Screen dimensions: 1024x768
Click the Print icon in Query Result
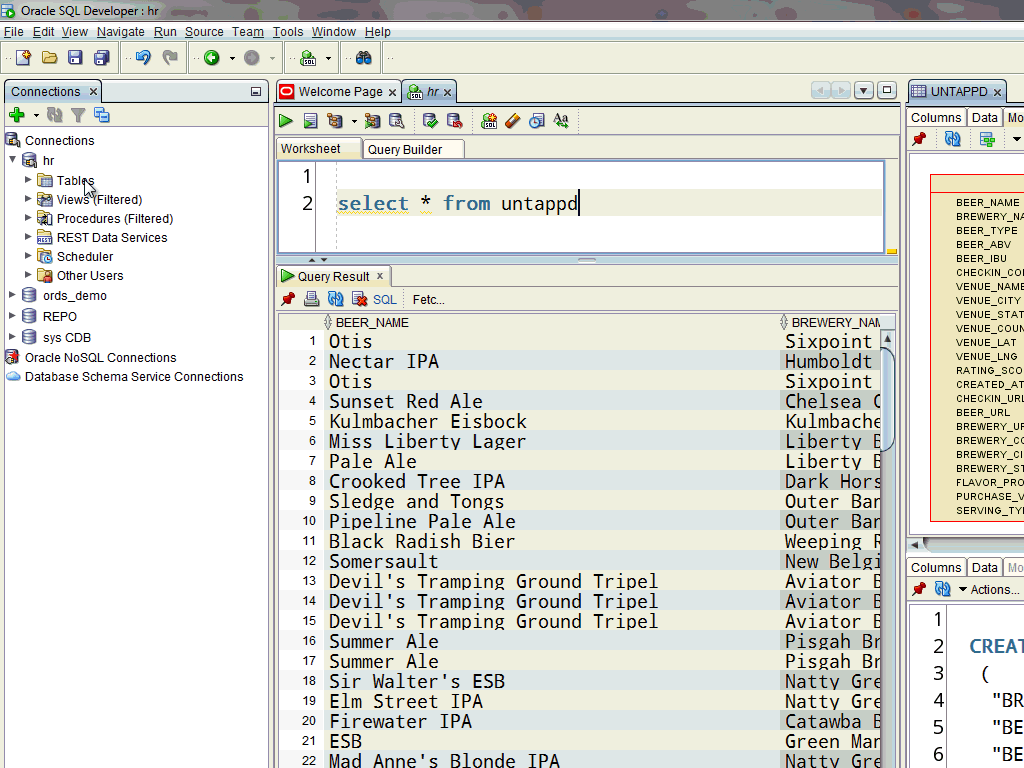312,299
